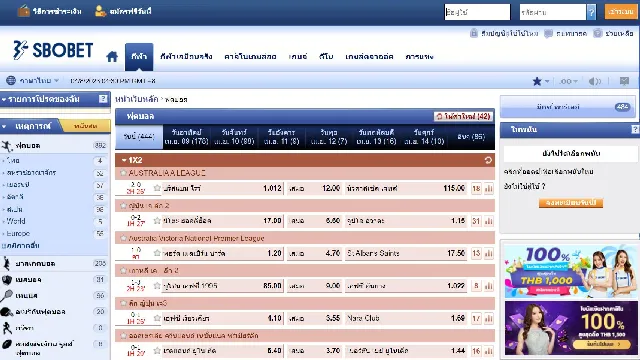Click the wallet payment methods icon
This screenshot has width=640, height=360.
pyautogui.click(x=24, y=11)
